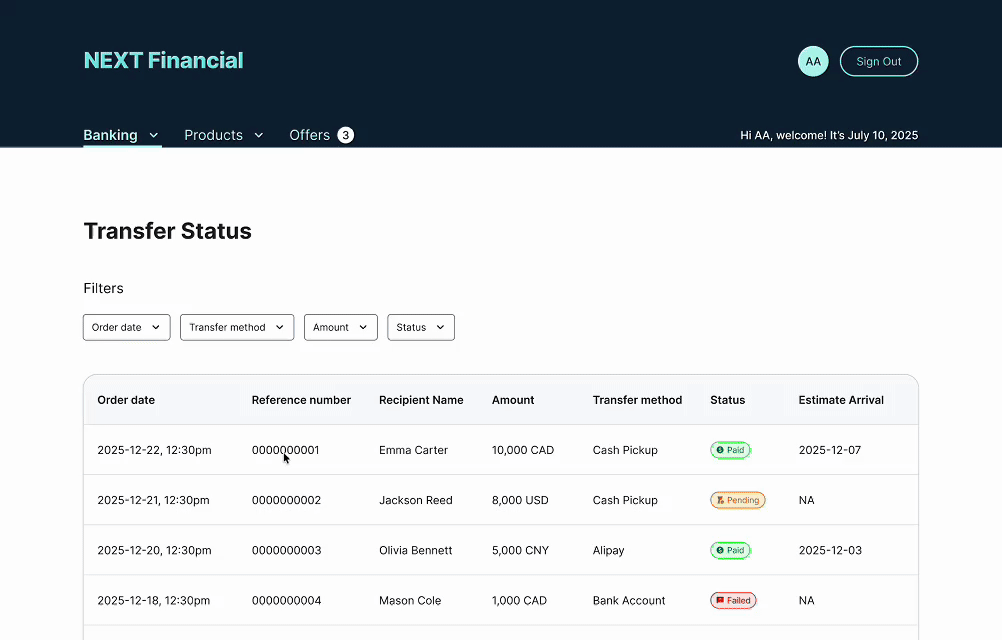Open the Transfer method filter dropdown
The height and width of the screenshot is (640, 1002).
point(237,327)
